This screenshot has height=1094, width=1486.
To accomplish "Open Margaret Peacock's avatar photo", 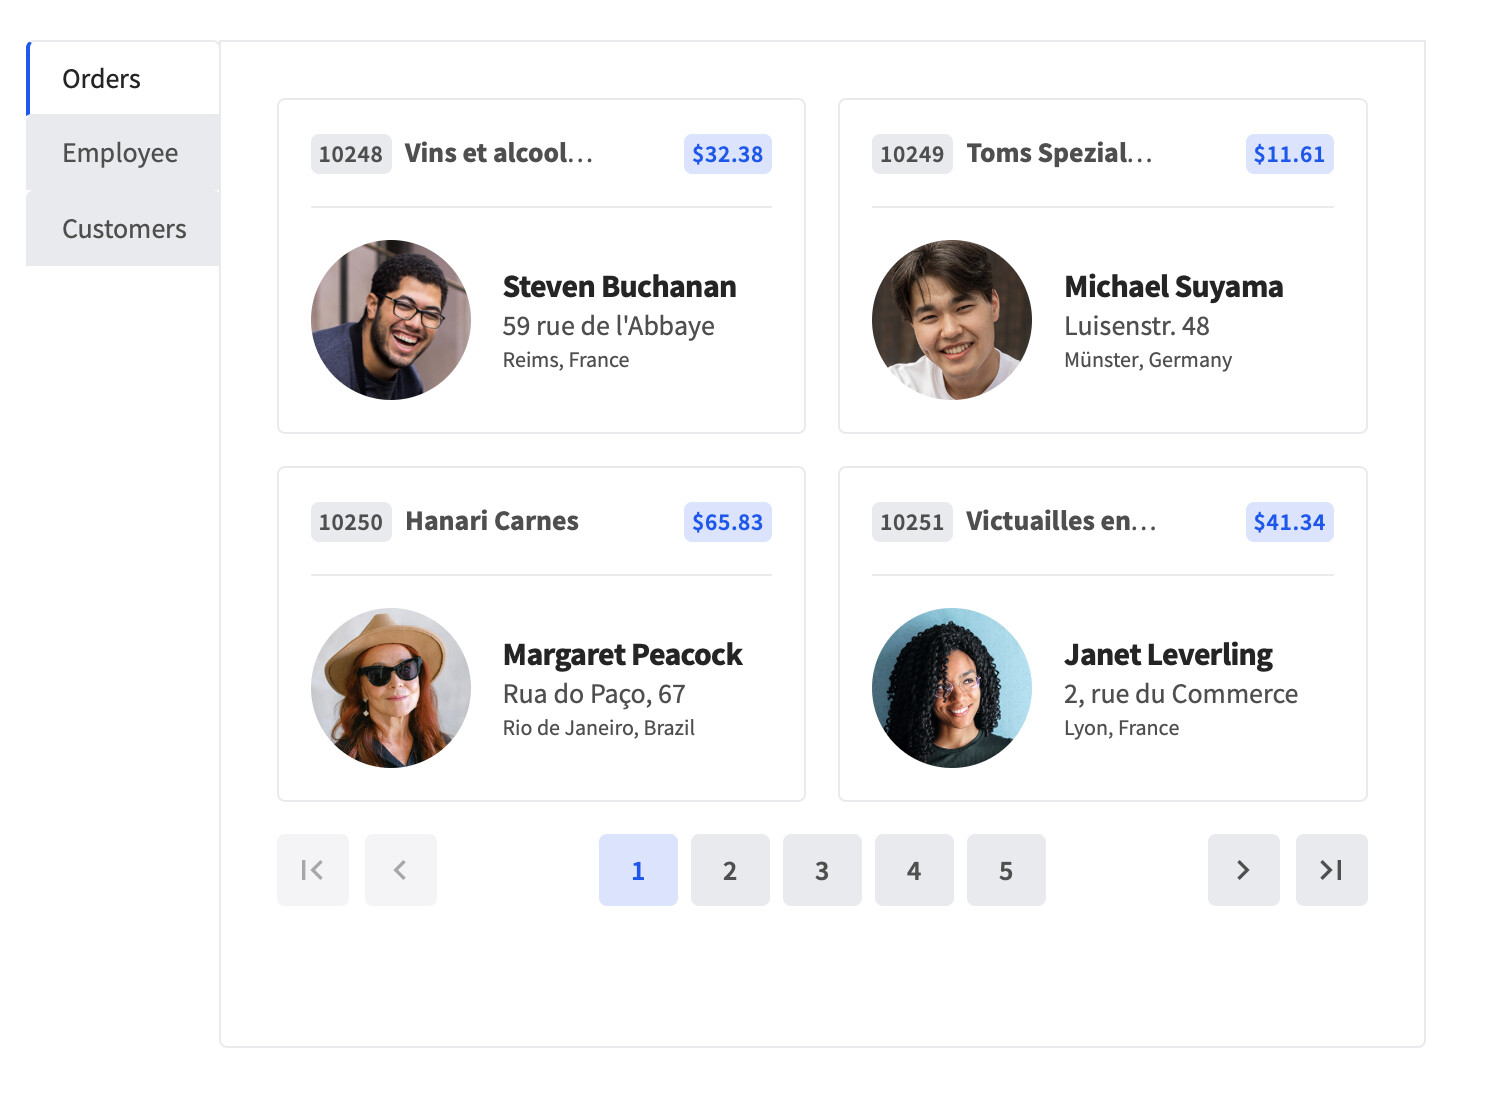I will pos(391,688).
